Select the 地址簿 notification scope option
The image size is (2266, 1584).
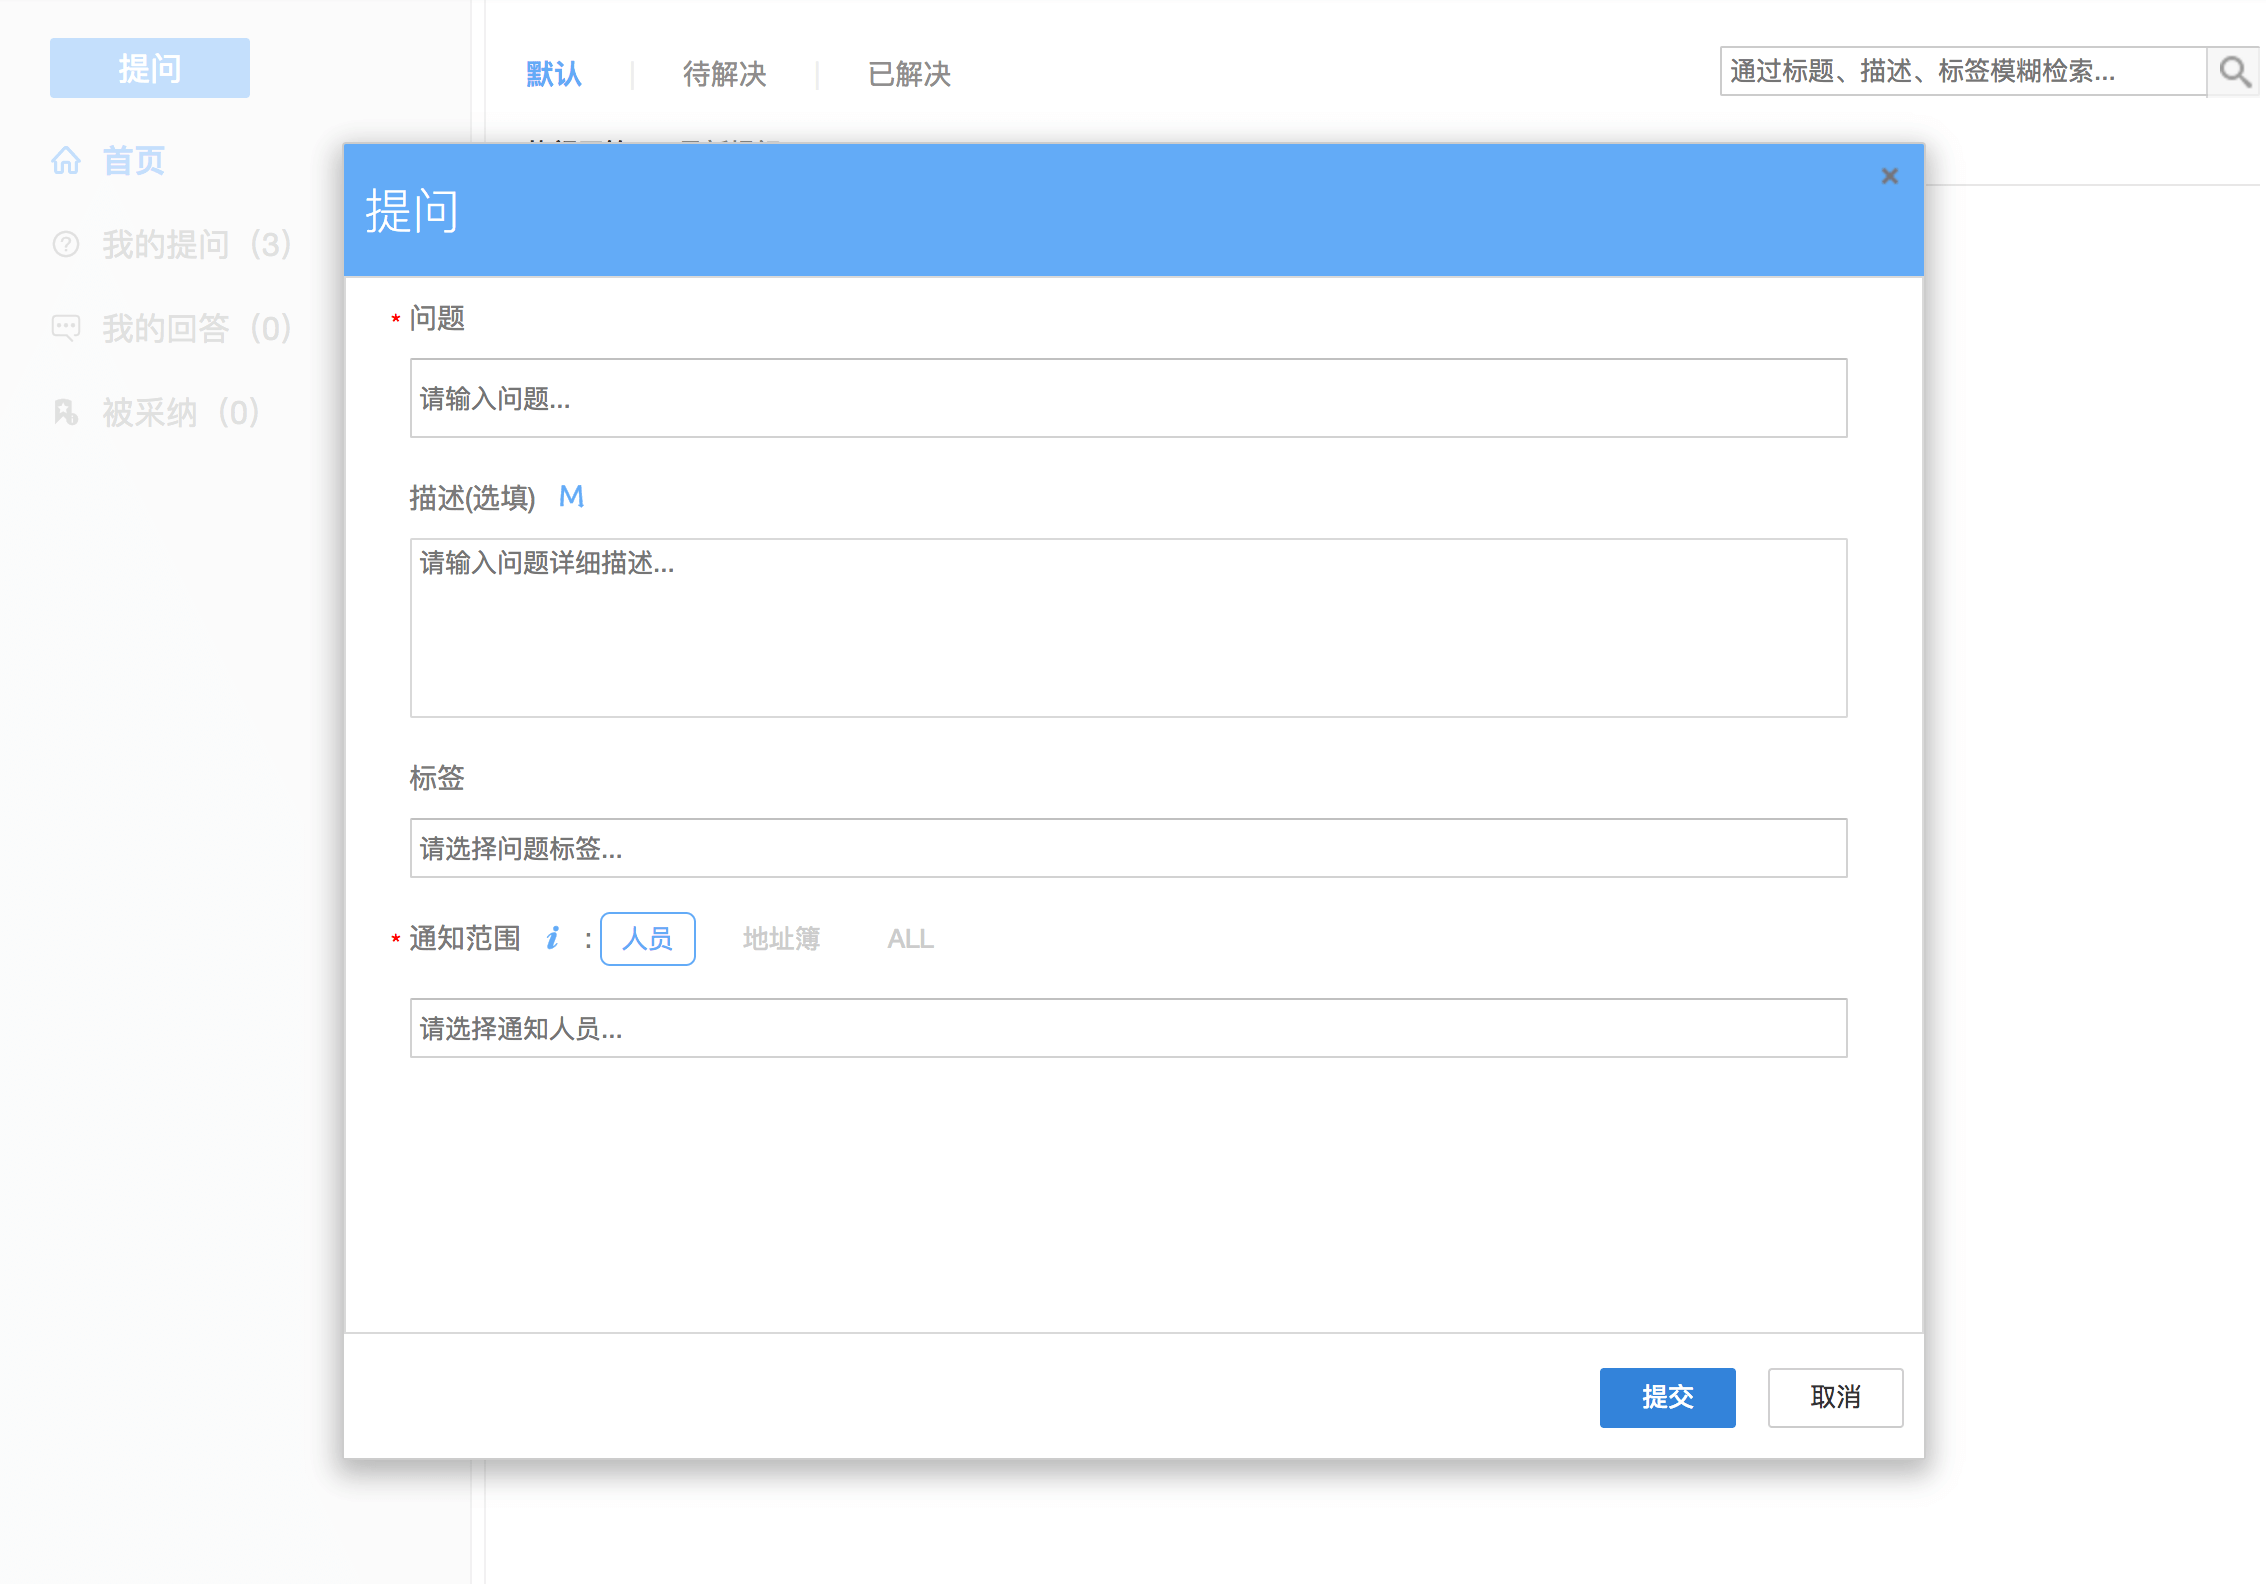781,939
